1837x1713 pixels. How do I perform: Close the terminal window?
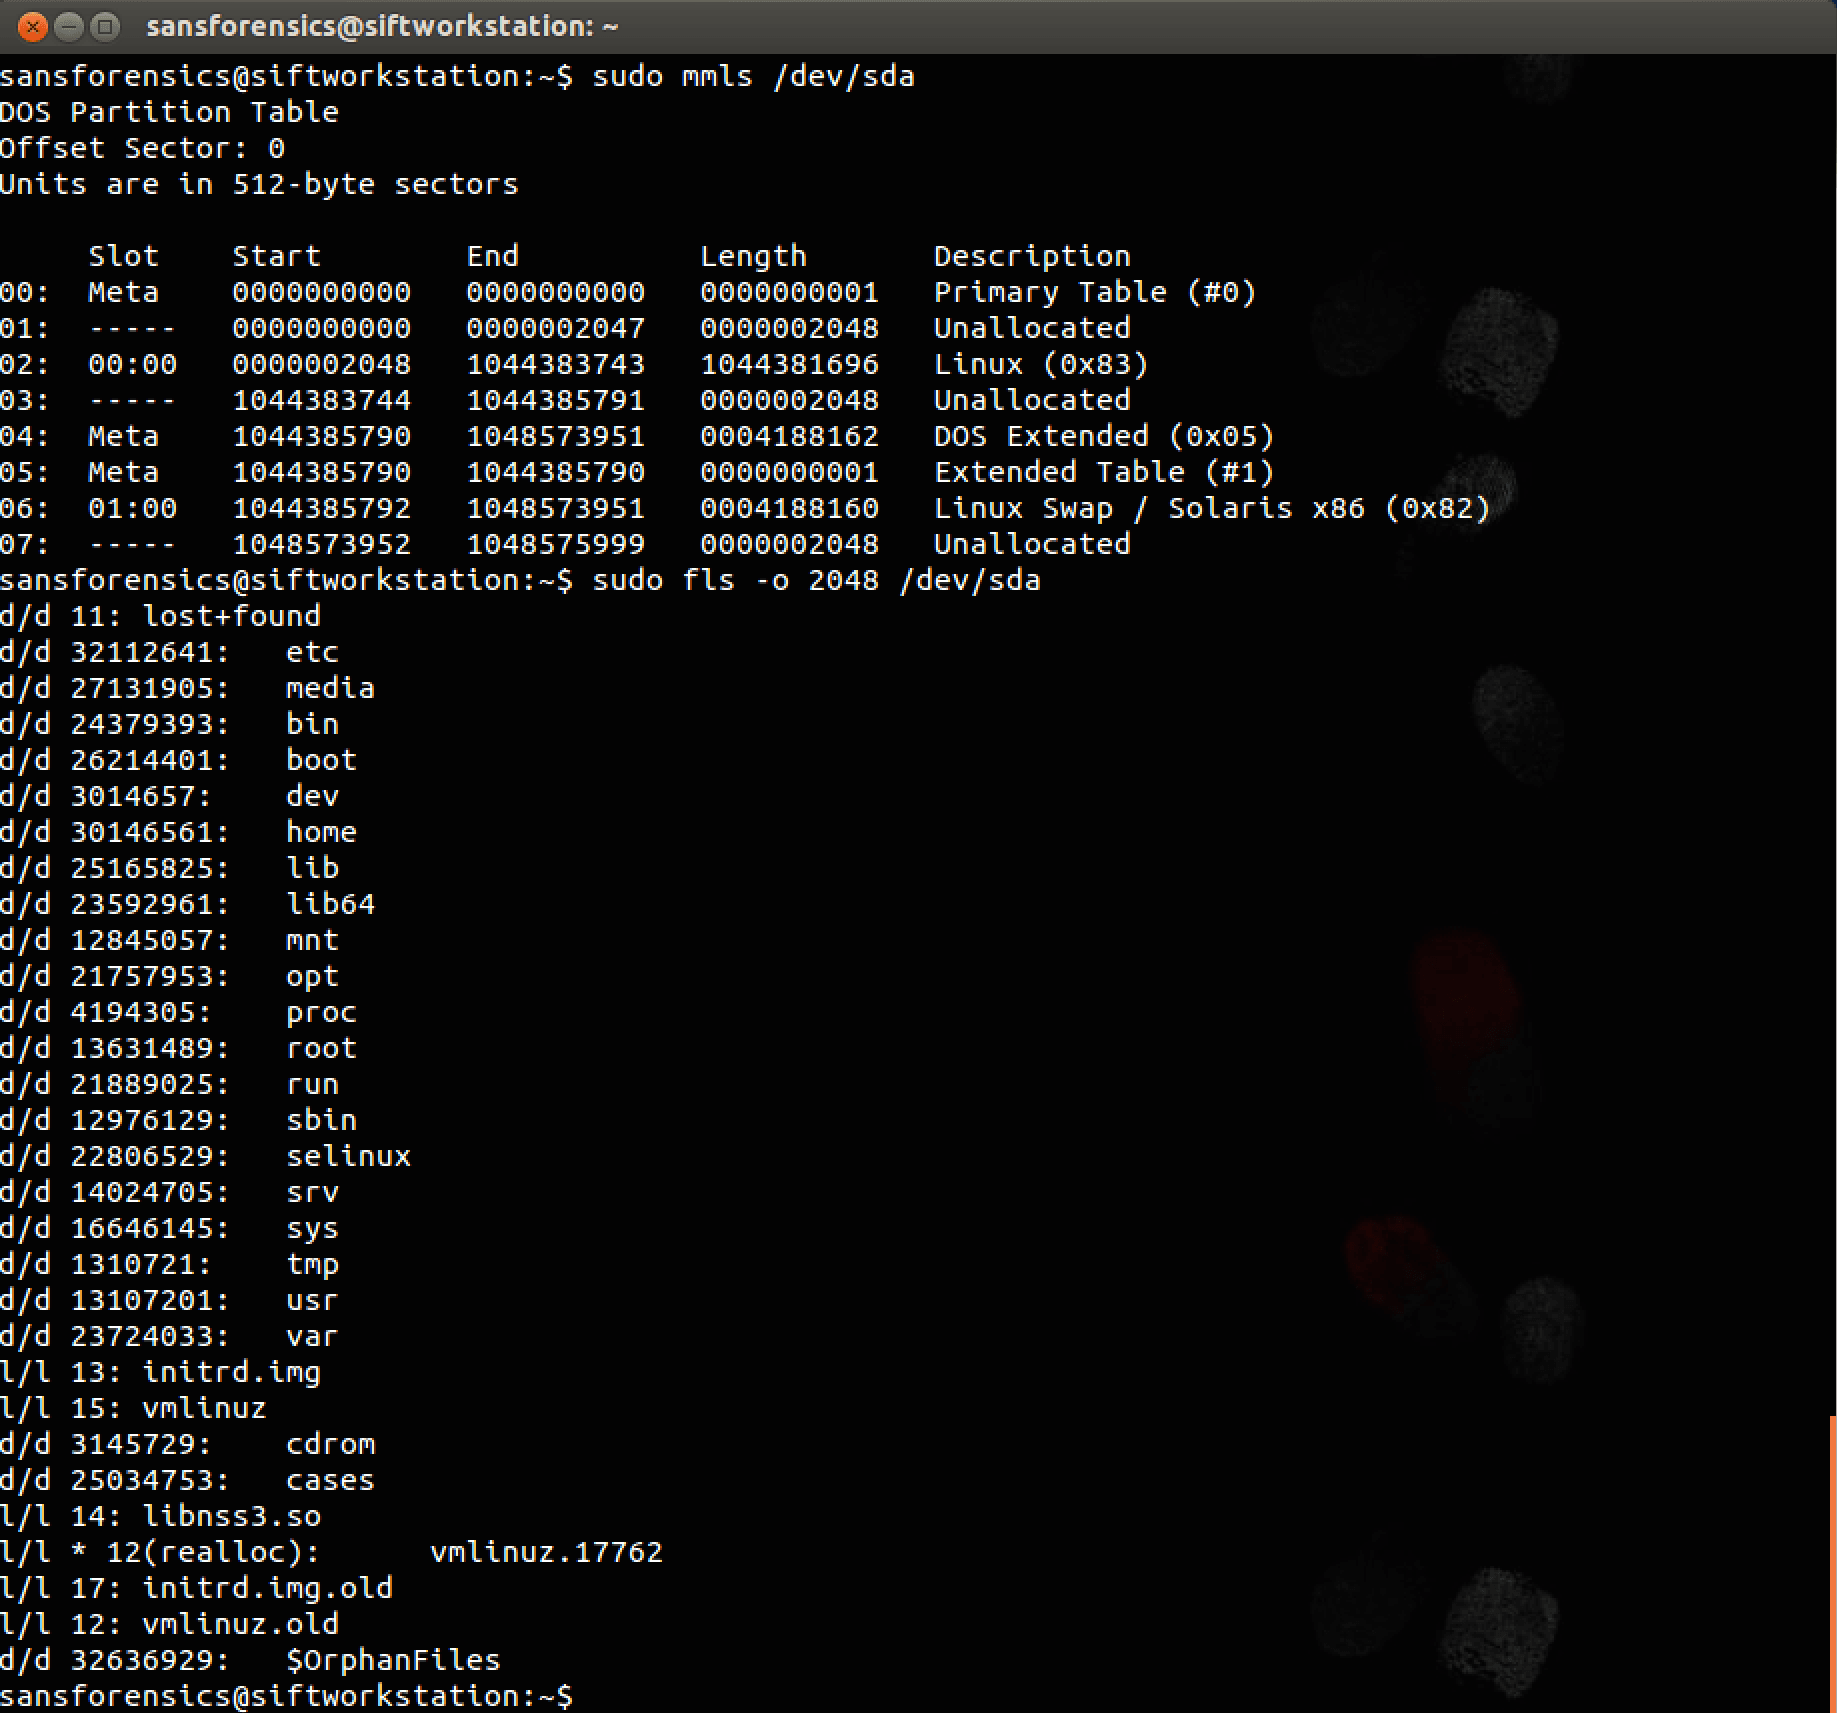[33, 27]
